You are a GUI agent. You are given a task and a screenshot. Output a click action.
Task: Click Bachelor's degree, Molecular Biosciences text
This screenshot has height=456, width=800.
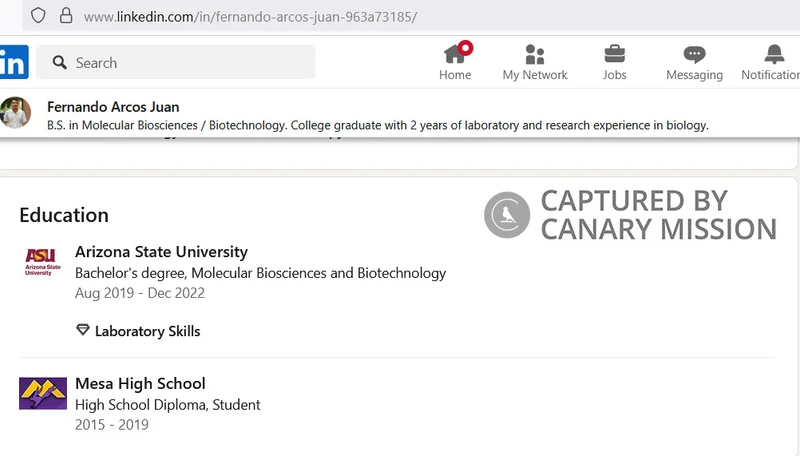(x=260, y=273)
